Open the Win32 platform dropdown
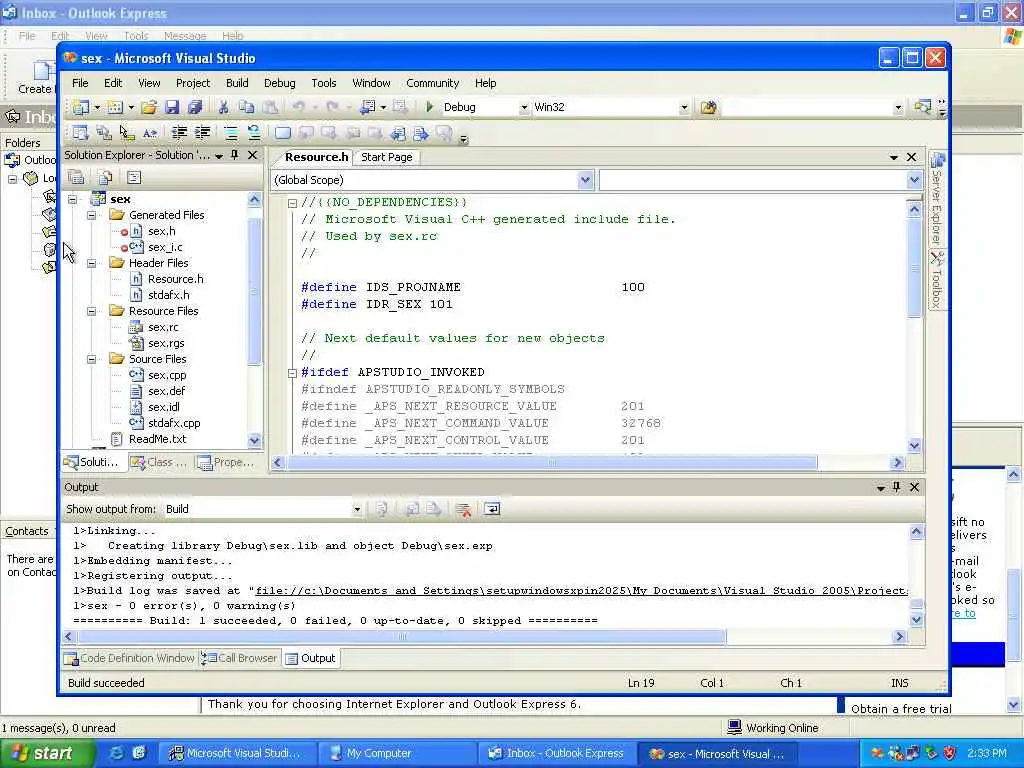 684,108
